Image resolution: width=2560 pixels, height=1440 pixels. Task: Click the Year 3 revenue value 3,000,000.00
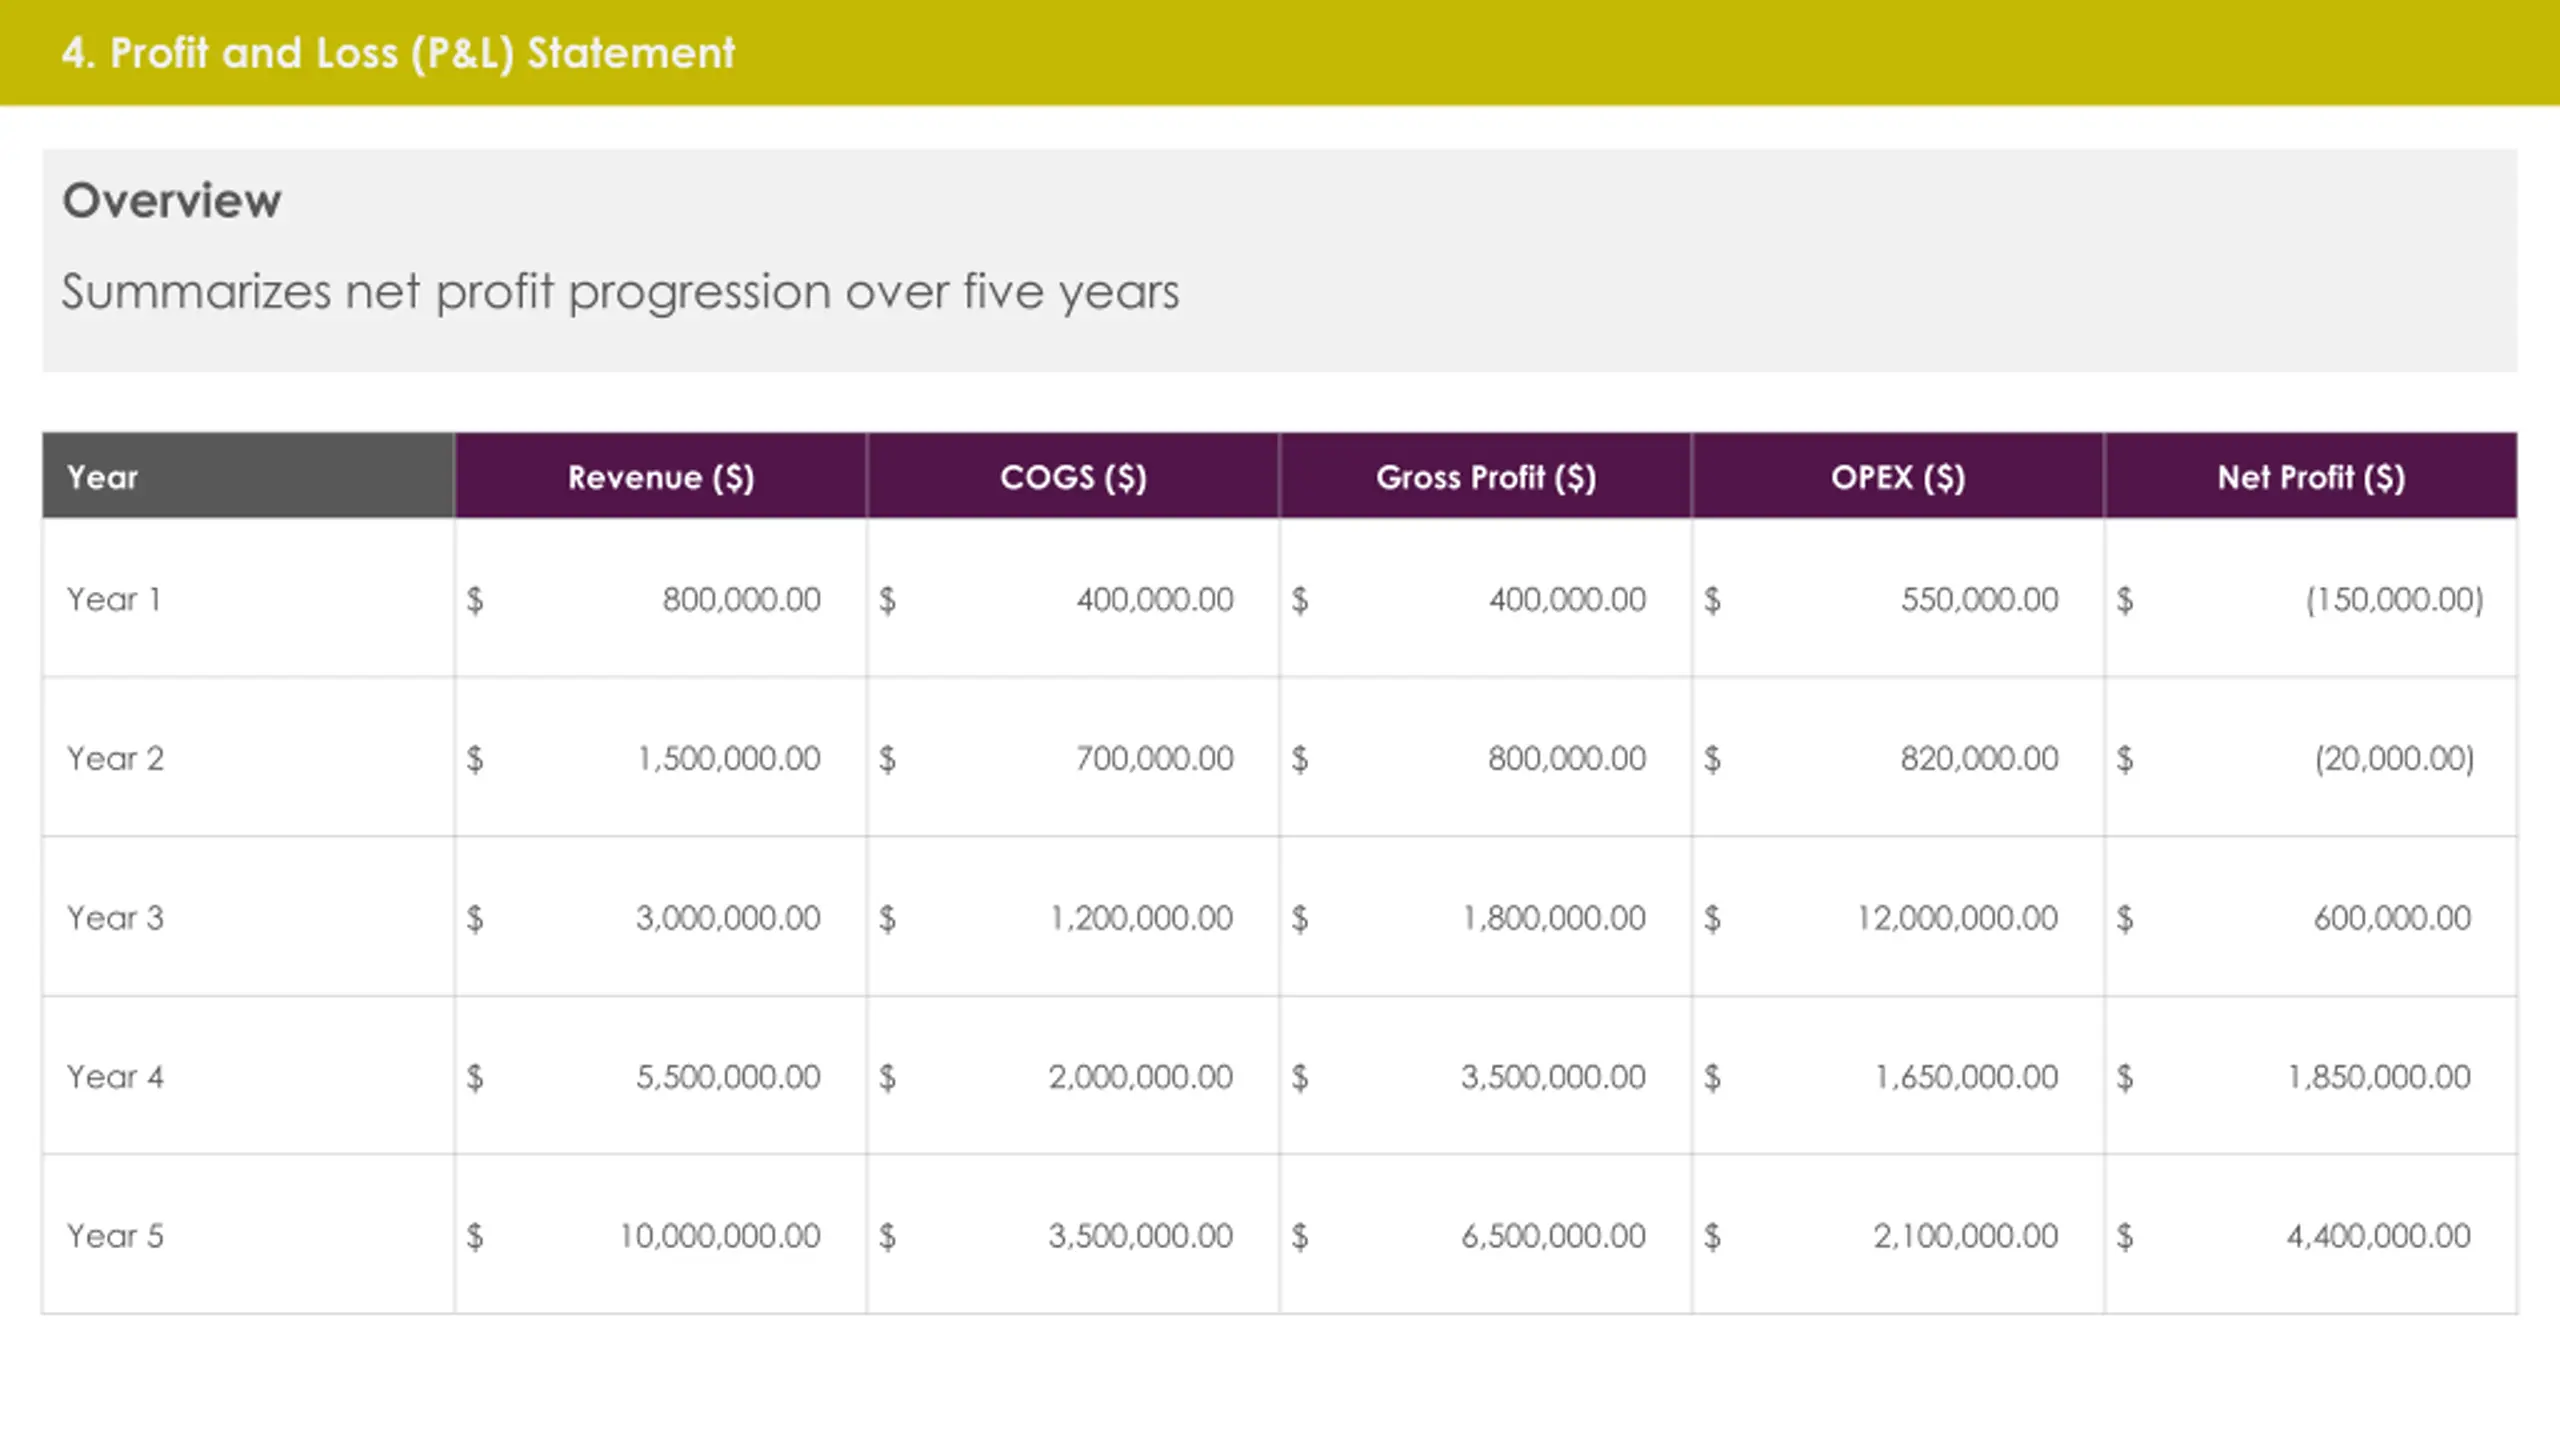pyautogui.click(x=728, y=917)
